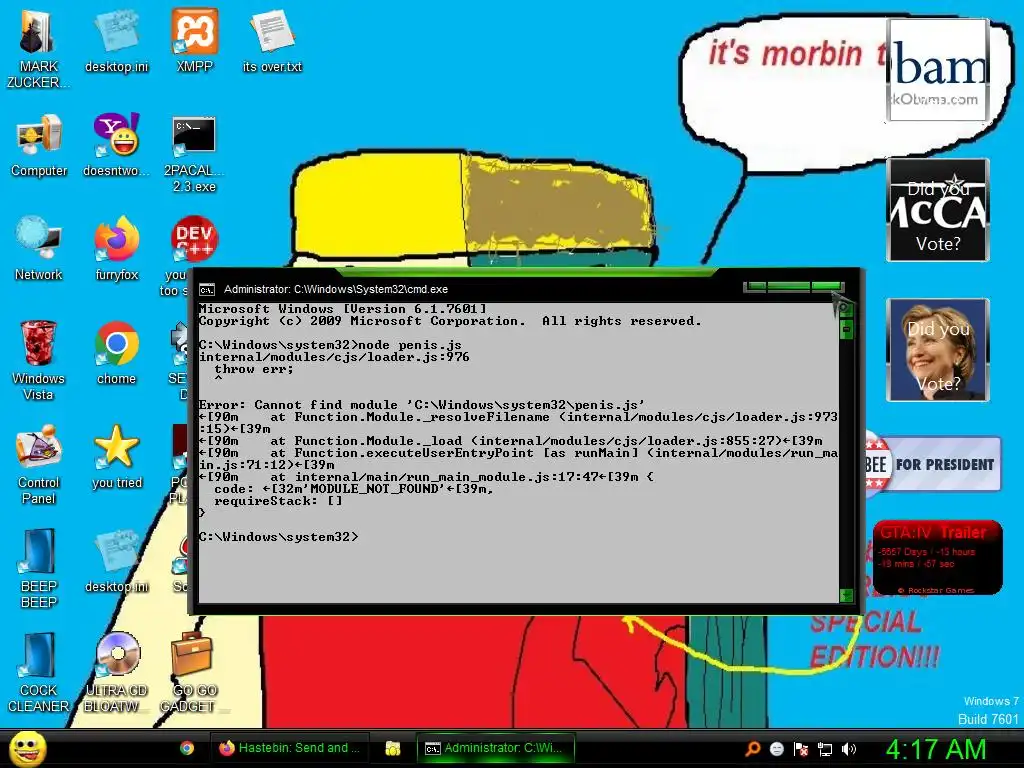Click the smiley-face Start button

[27, 748]
